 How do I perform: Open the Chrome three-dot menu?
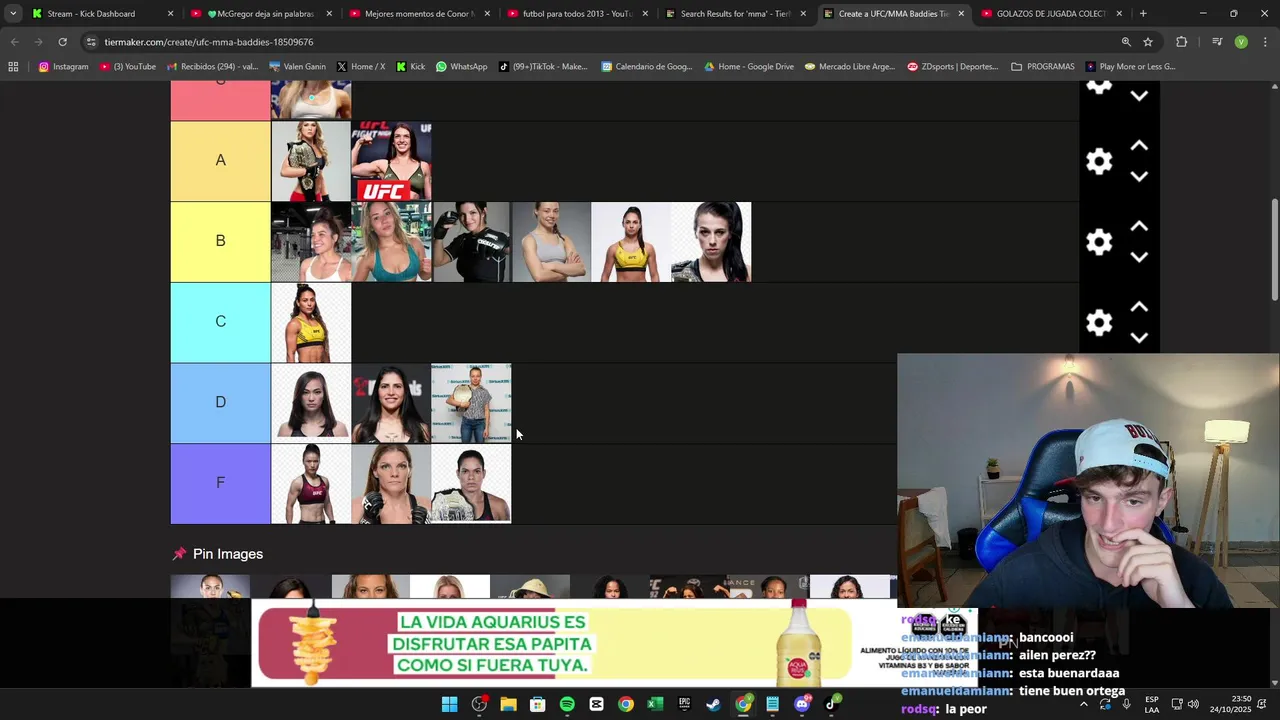click(x=1263, y=42)
